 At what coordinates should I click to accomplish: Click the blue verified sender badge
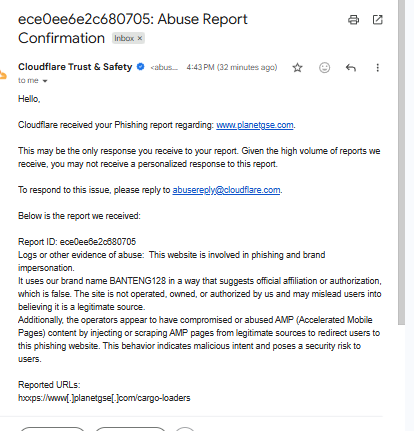click(141, 67)
